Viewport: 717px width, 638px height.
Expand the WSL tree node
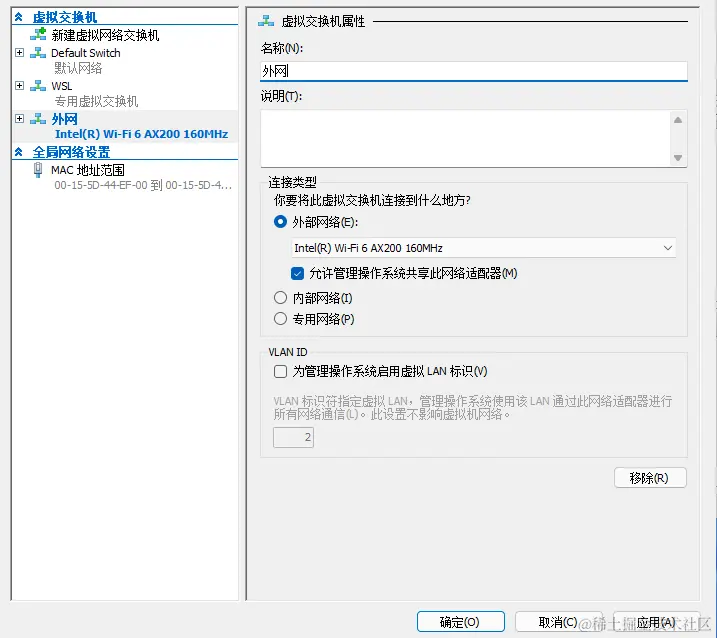(x=20, y=86)
